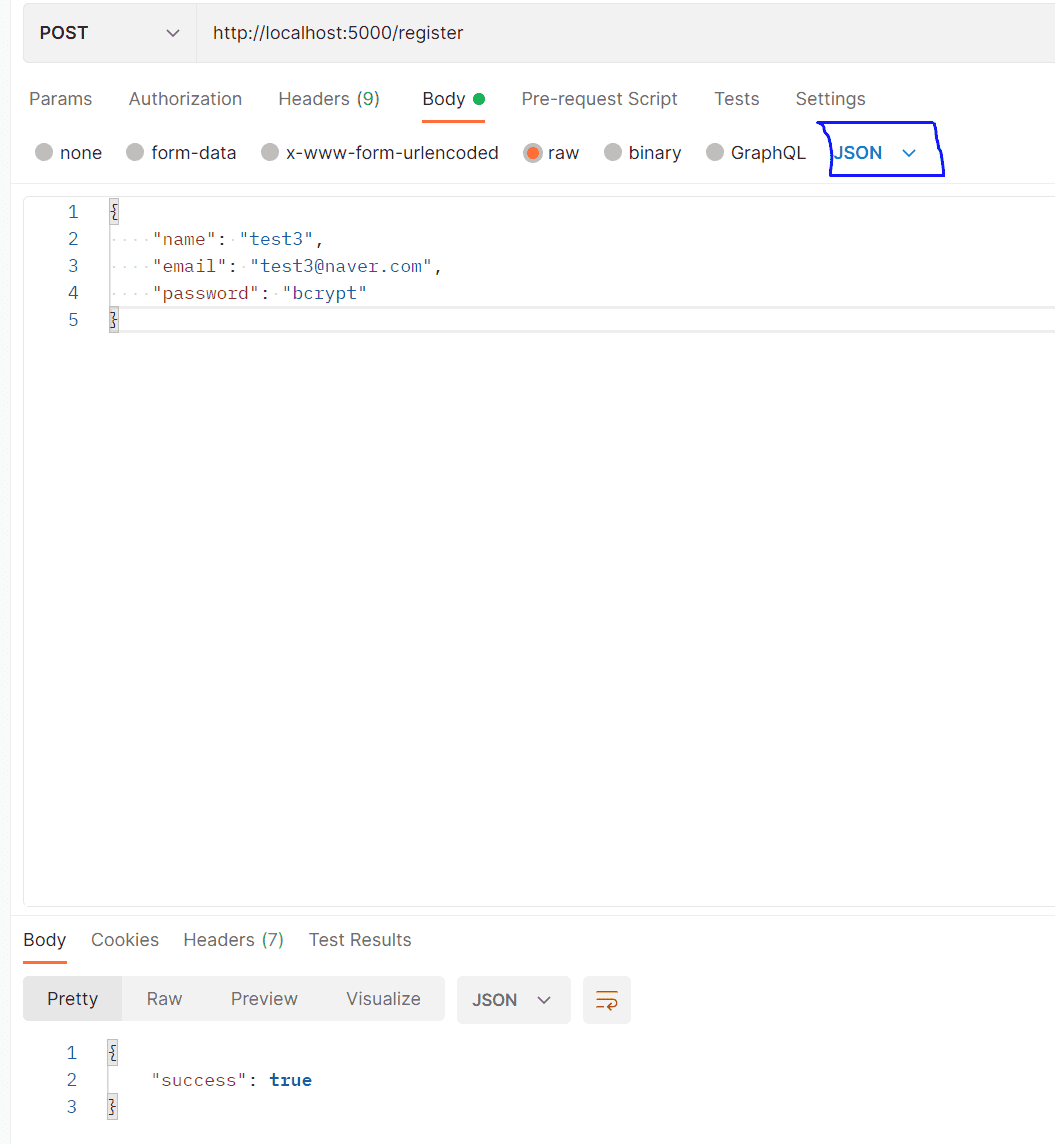
Task: Select the GraphQL body radio button
Action: pyautogui.click(x=715, y=152)
